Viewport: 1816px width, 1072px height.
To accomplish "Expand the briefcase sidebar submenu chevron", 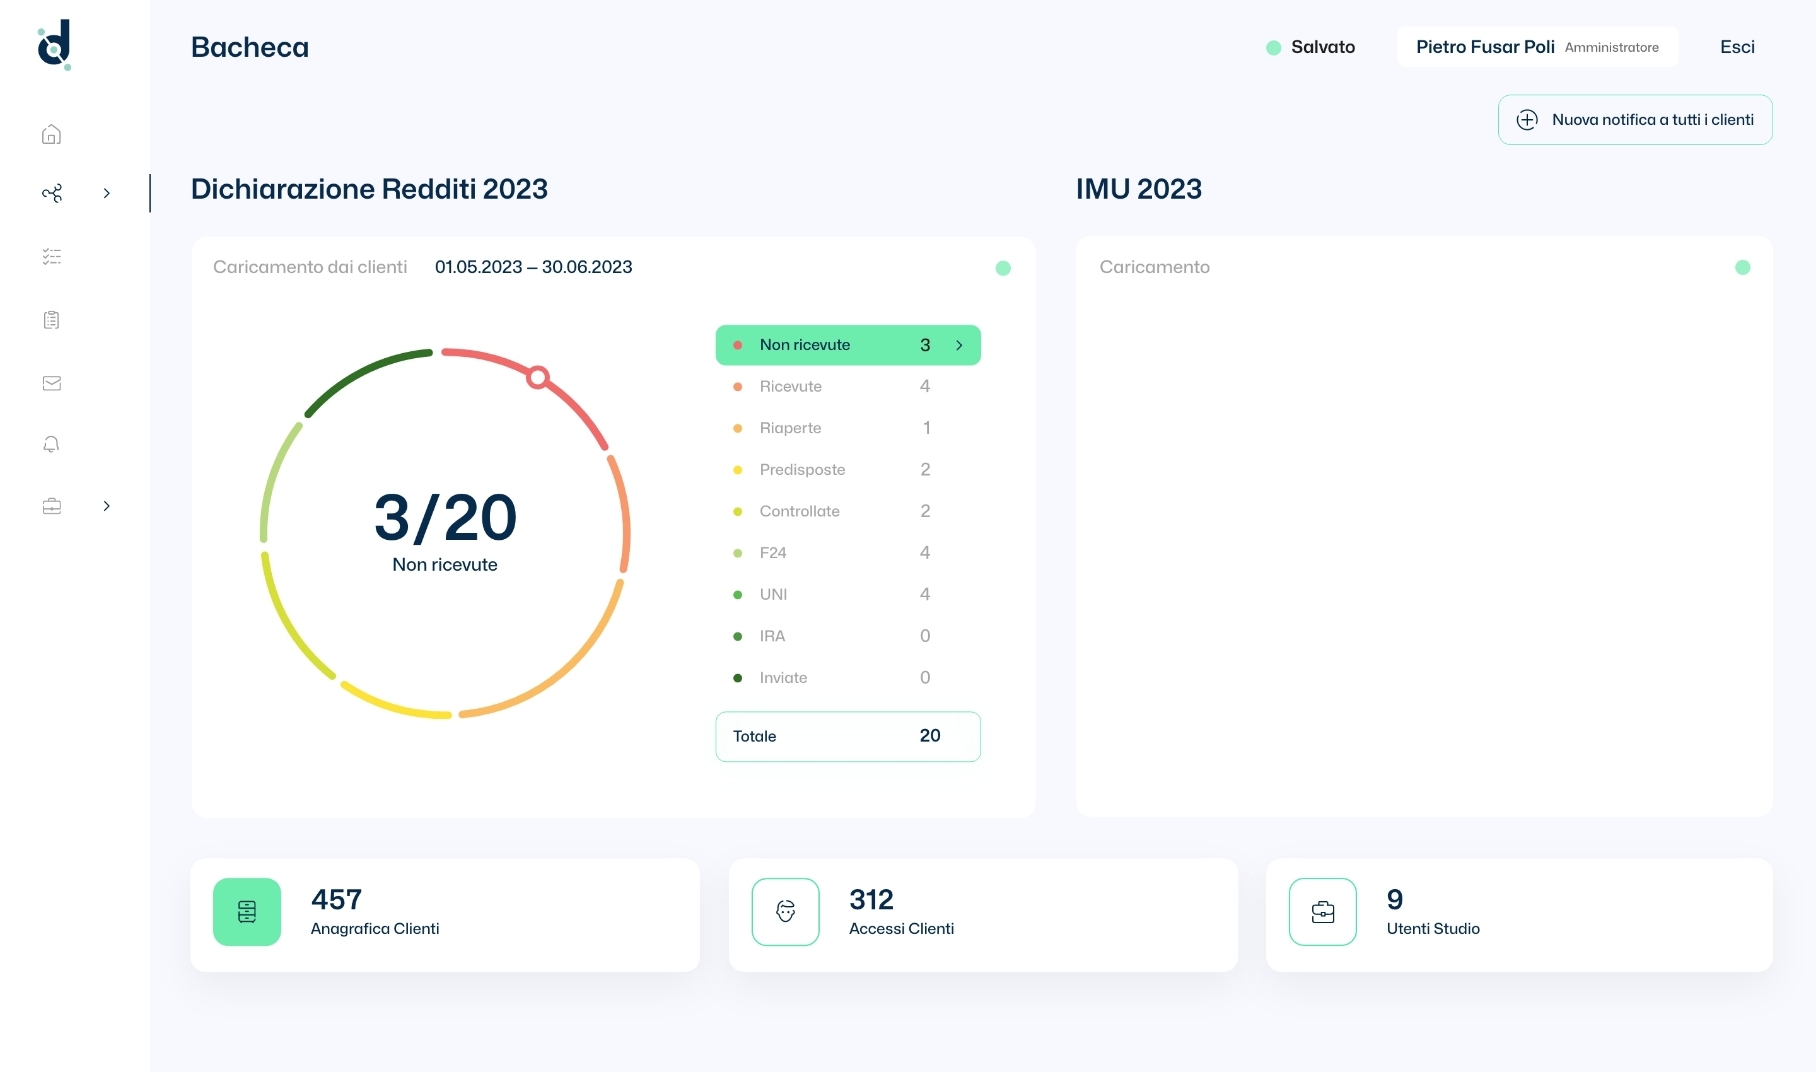I will click(x=107, y=506).
